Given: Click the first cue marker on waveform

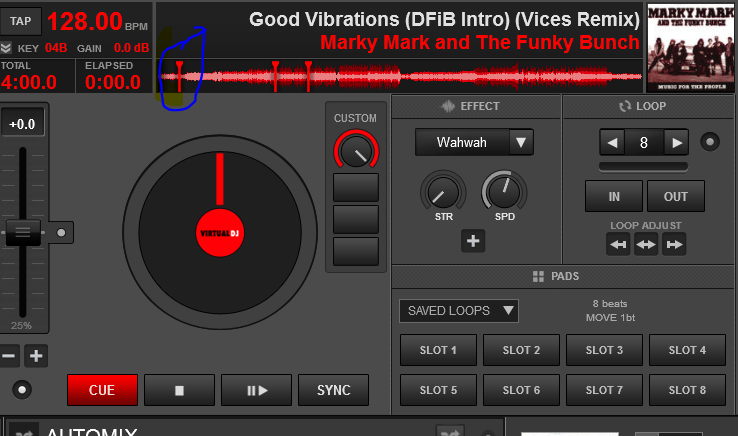Looking at the screenshot, I should click(179, 76).
